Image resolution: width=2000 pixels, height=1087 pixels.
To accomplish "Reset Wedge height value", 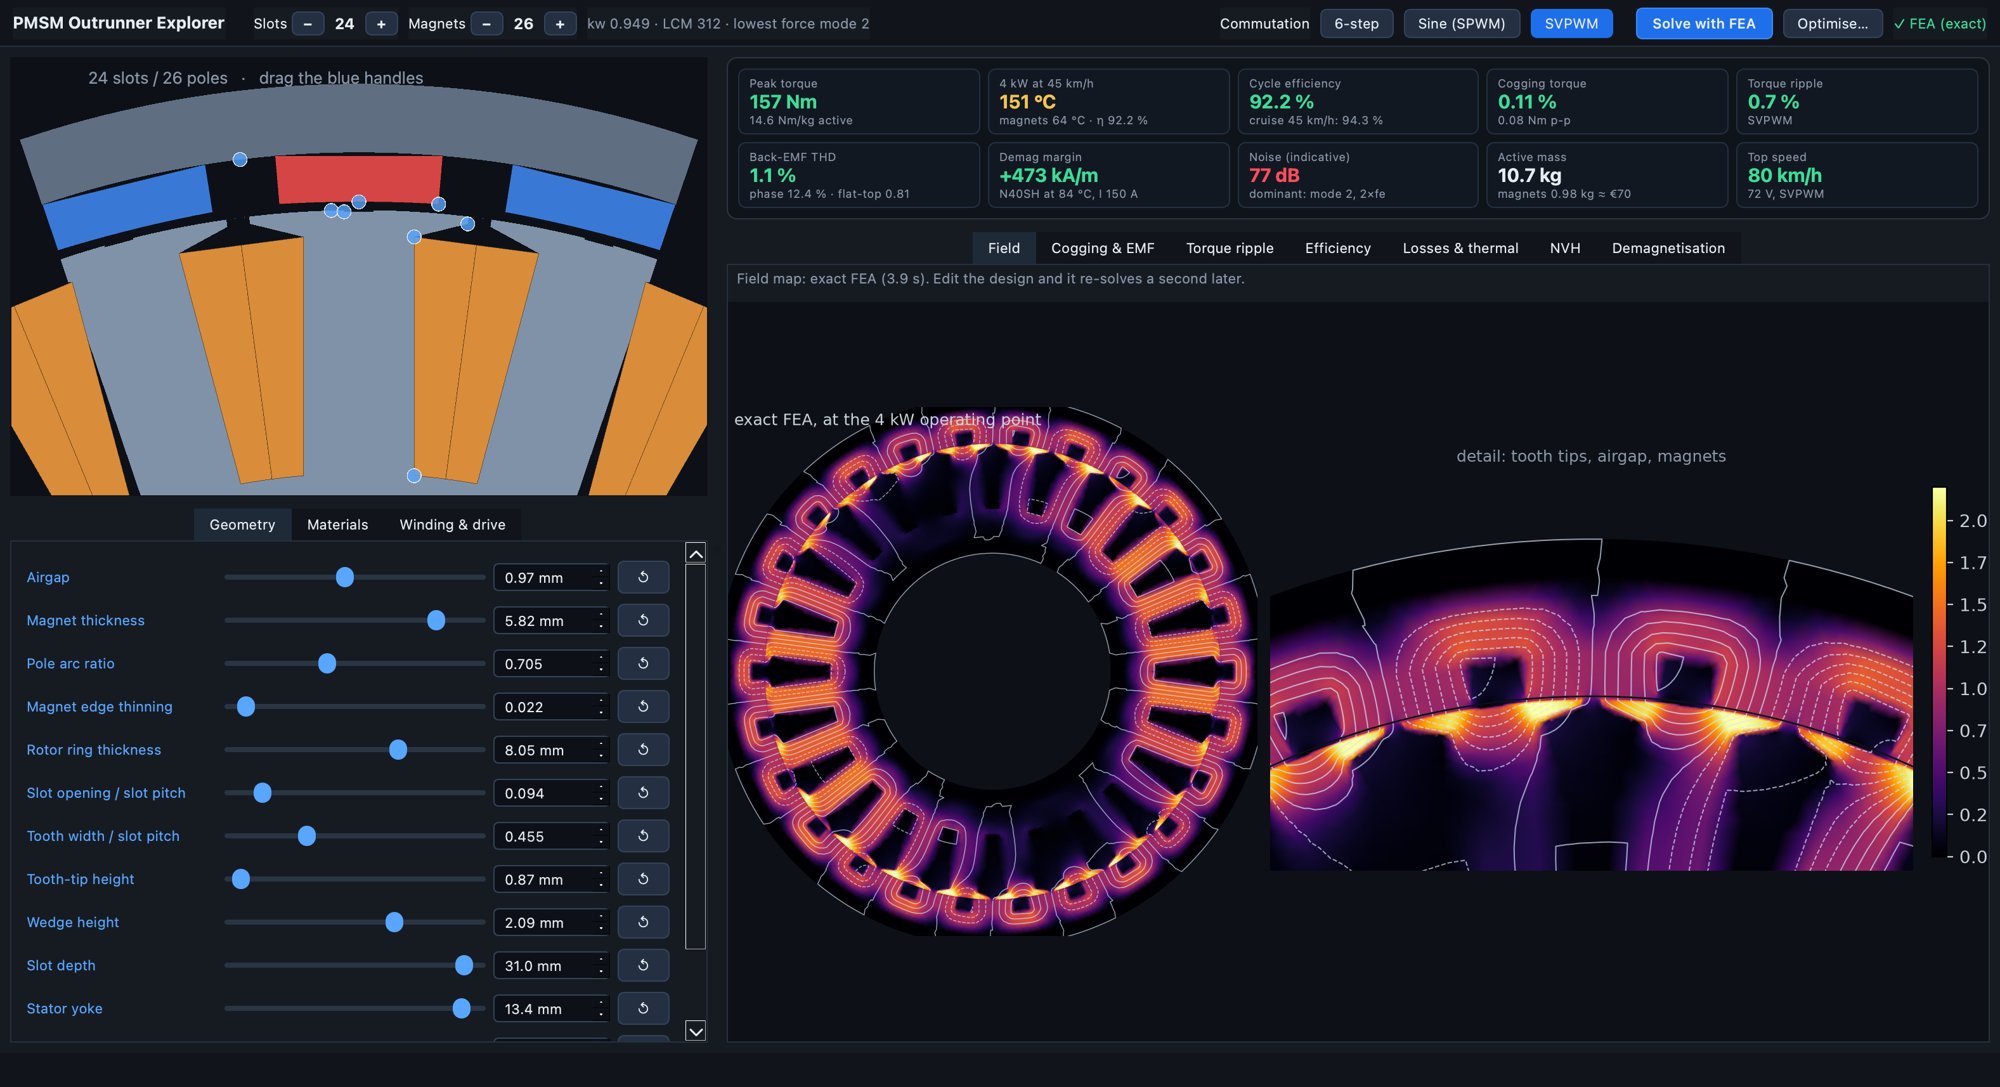I will coord(643,922).
